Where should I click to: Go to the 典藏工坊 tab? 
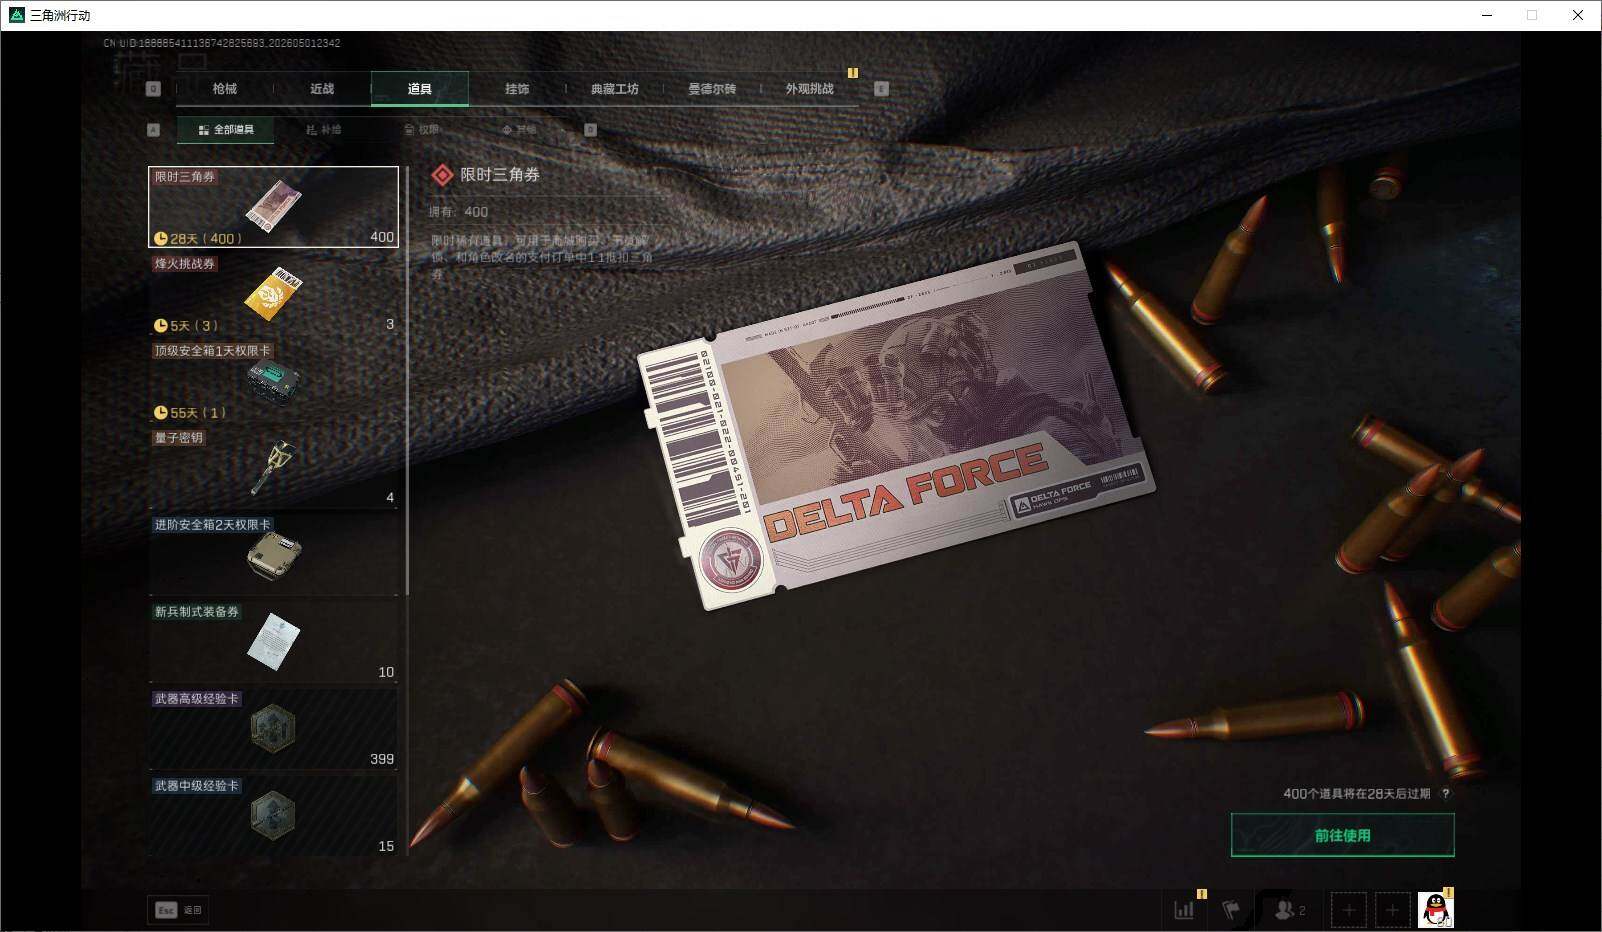pyautogui.click(x=614, y=89)
